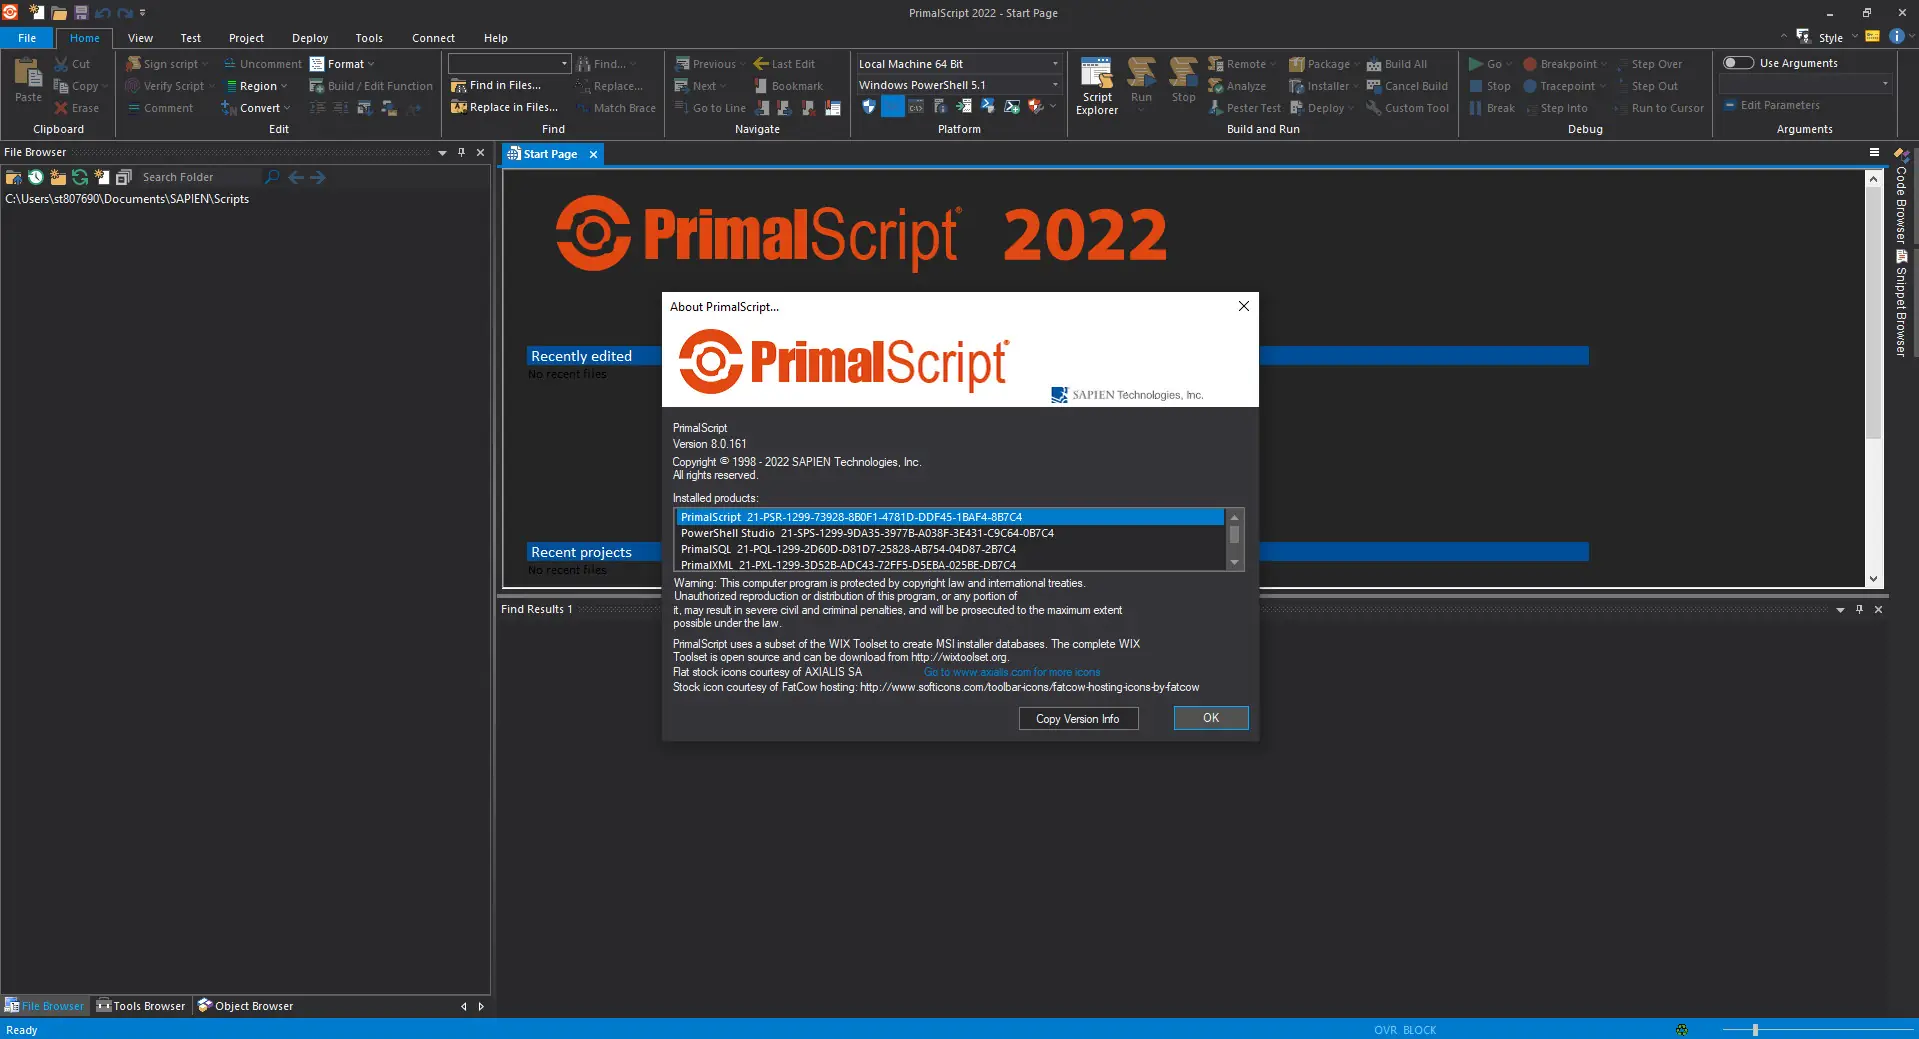This screenshot has height=1039, width=1919.
Task: Open the axialis.com icons link
Action: [1012, 672]
